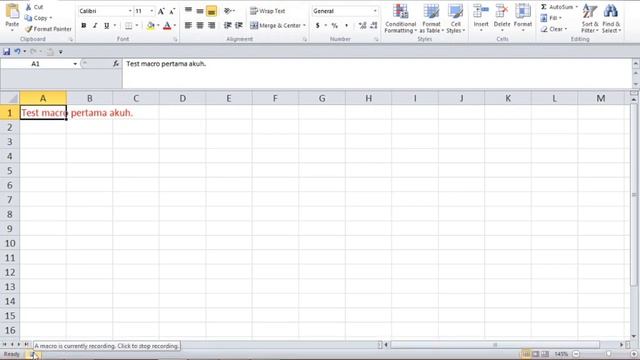640x360 pixels.
Task: Click the Format cells button
Action: [x=522, y=17]
